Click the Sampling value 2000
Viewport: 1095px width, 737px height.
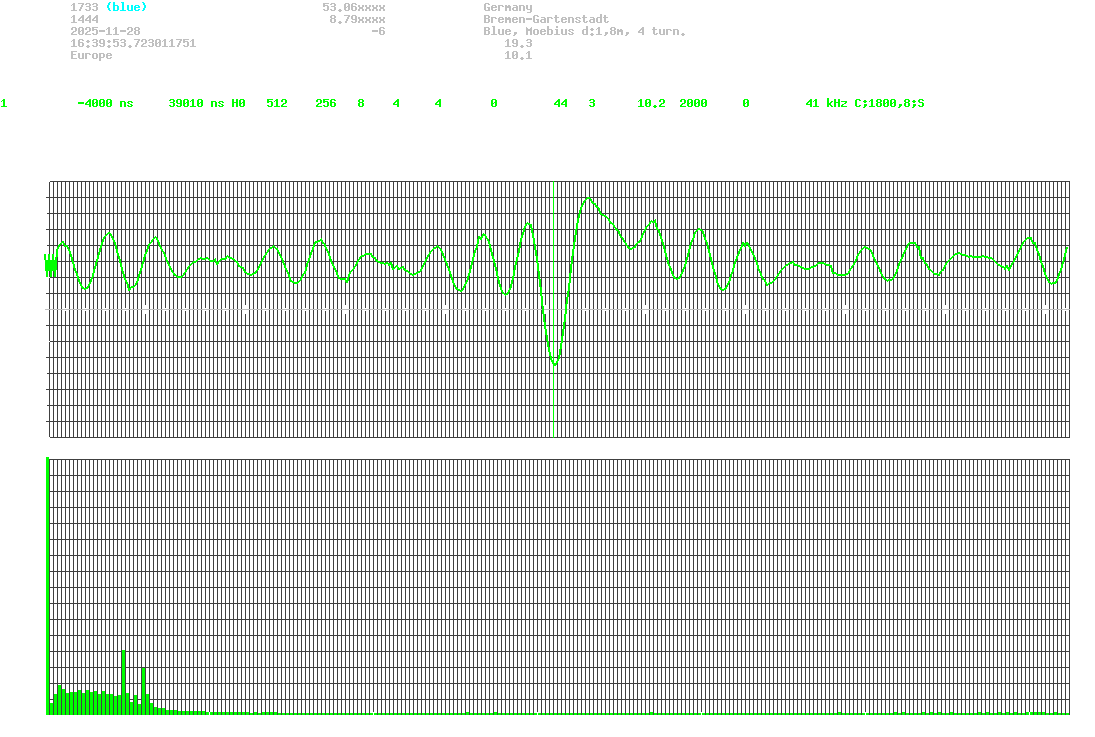693,103
